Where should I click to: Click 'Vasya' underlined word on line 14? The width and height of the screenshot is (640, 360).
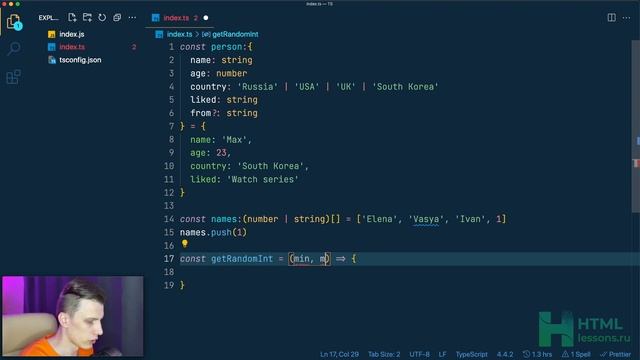coord(426,219)
